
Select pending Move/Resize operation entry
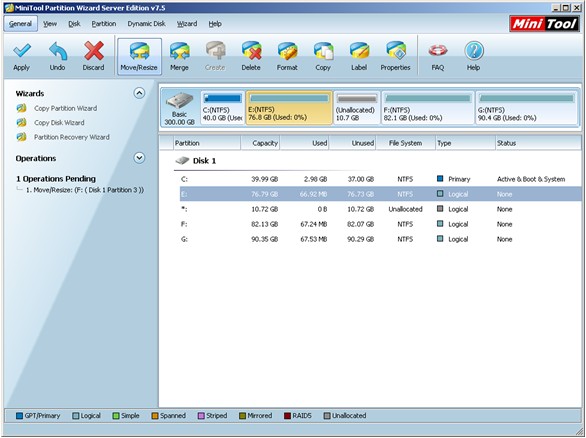(85, 190)
